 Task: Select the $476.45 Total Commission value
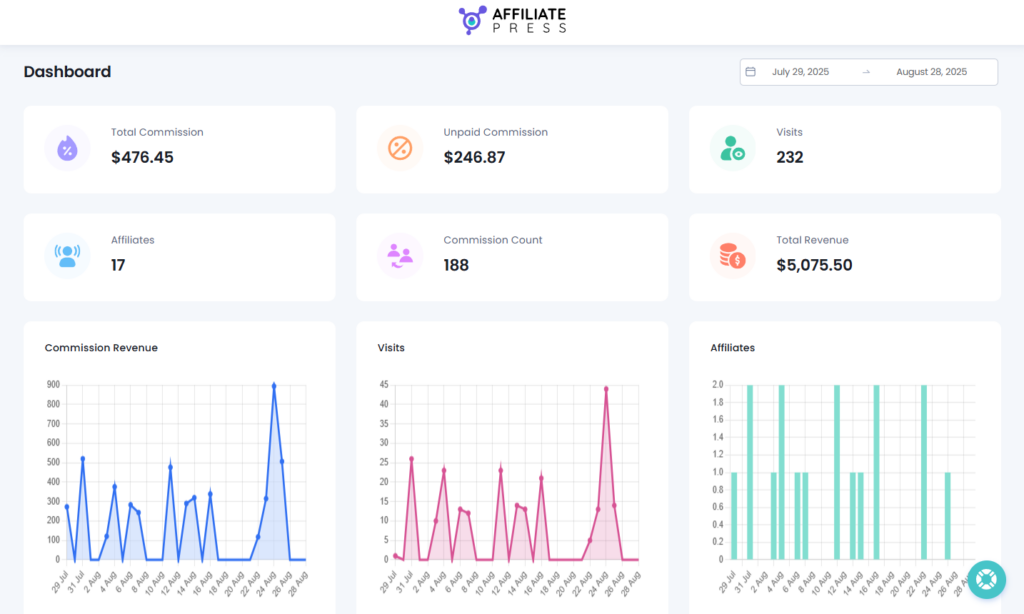tap(142, 157)
